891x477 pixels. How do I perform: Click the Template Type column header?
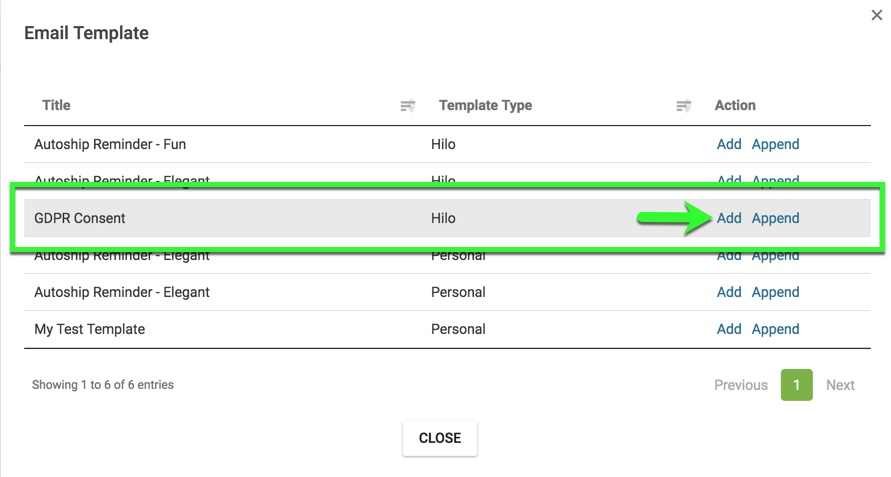coord(485,105)
